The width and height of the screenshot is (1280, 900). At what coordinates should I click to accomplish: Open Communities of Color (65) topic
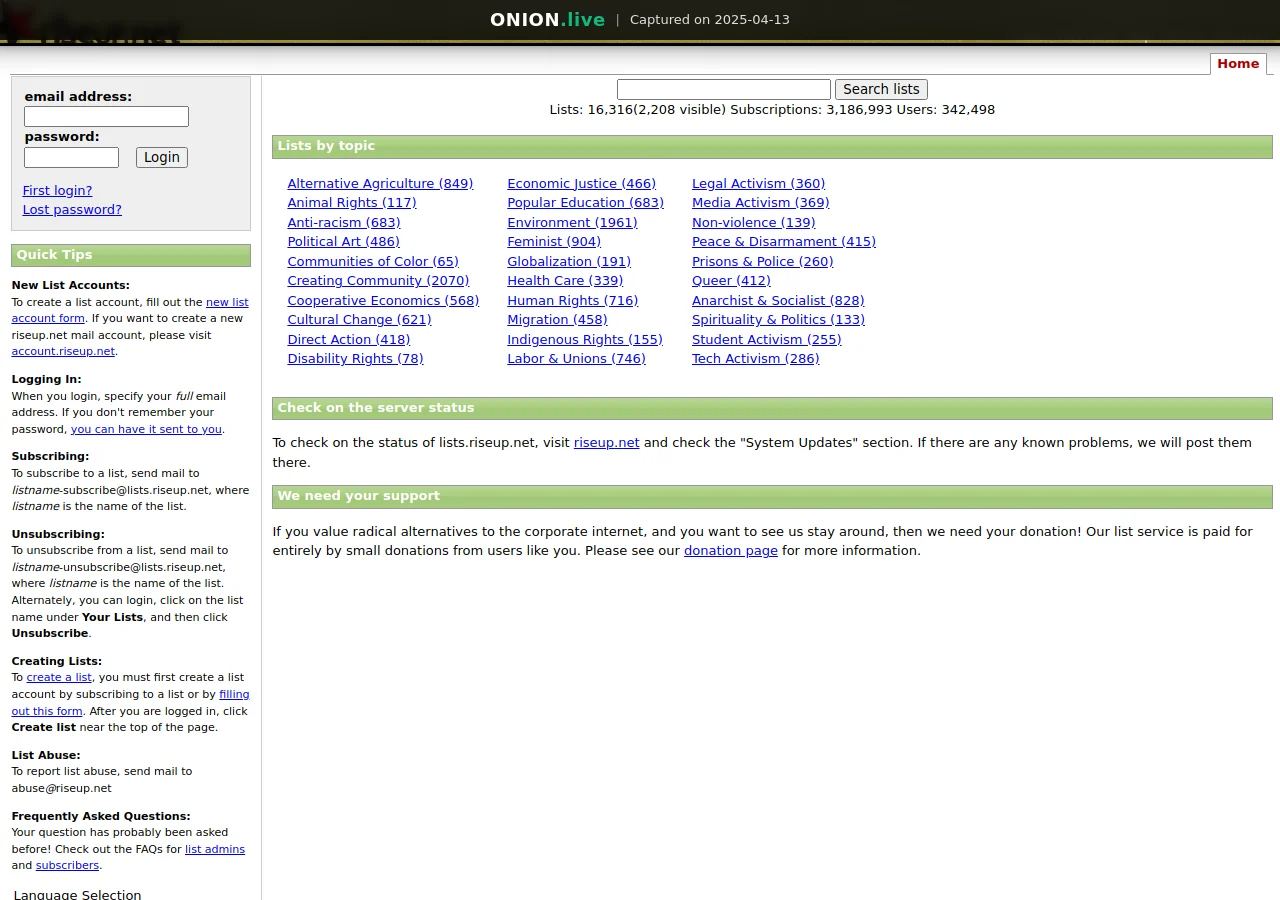point(373,262)
